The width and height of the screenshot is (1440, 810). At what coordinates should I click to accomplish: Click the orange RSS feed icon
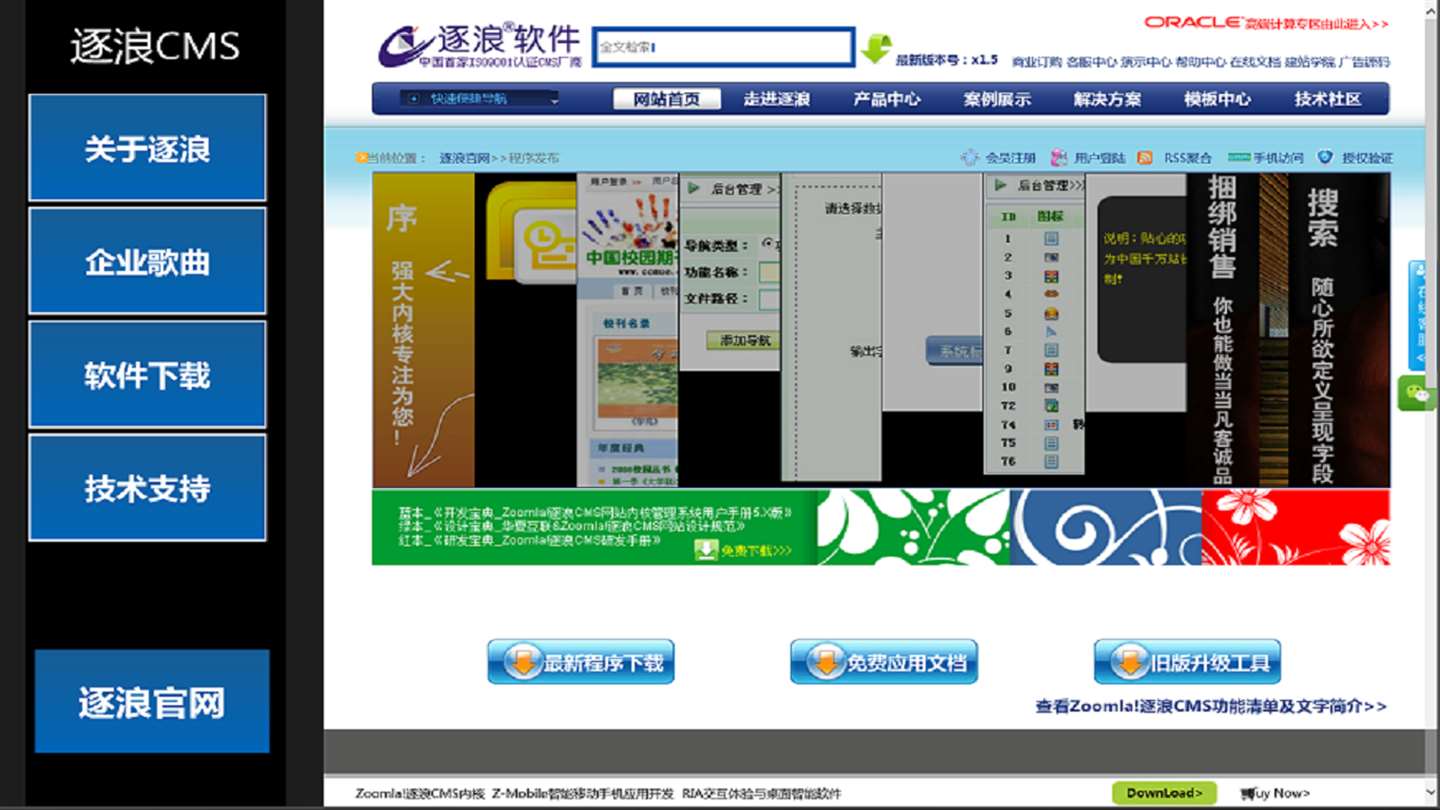coord(1145,158)
